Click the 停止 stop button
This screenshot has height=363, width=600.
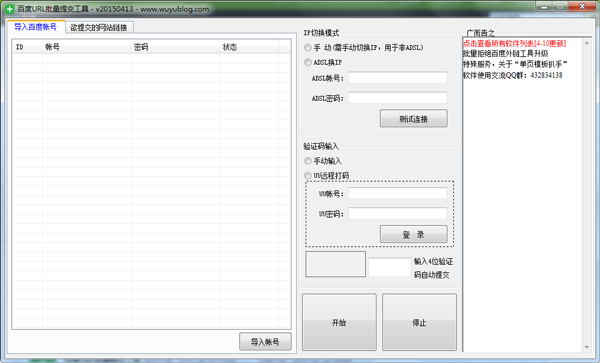419,322
